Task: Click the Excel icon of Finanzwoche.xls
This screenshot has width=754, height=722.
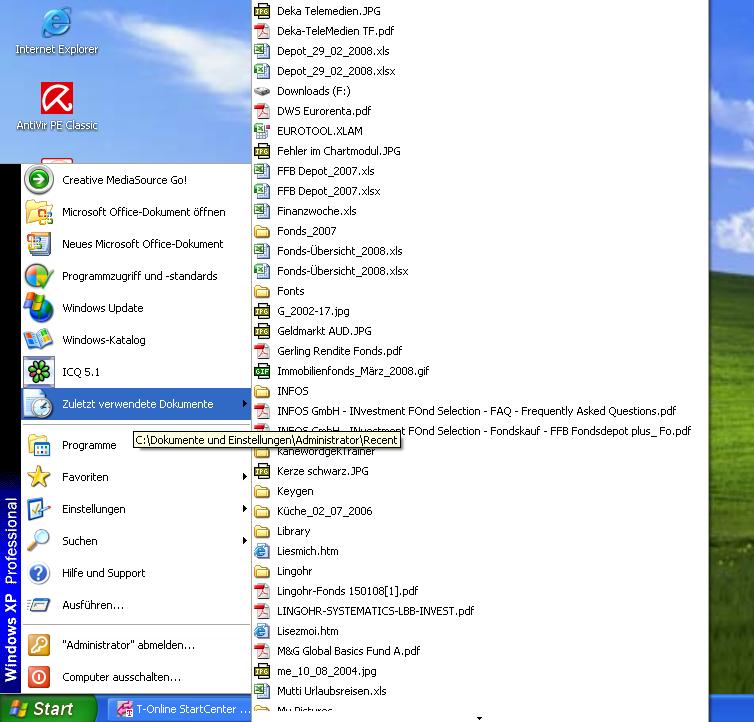Action: pos(262,211)
